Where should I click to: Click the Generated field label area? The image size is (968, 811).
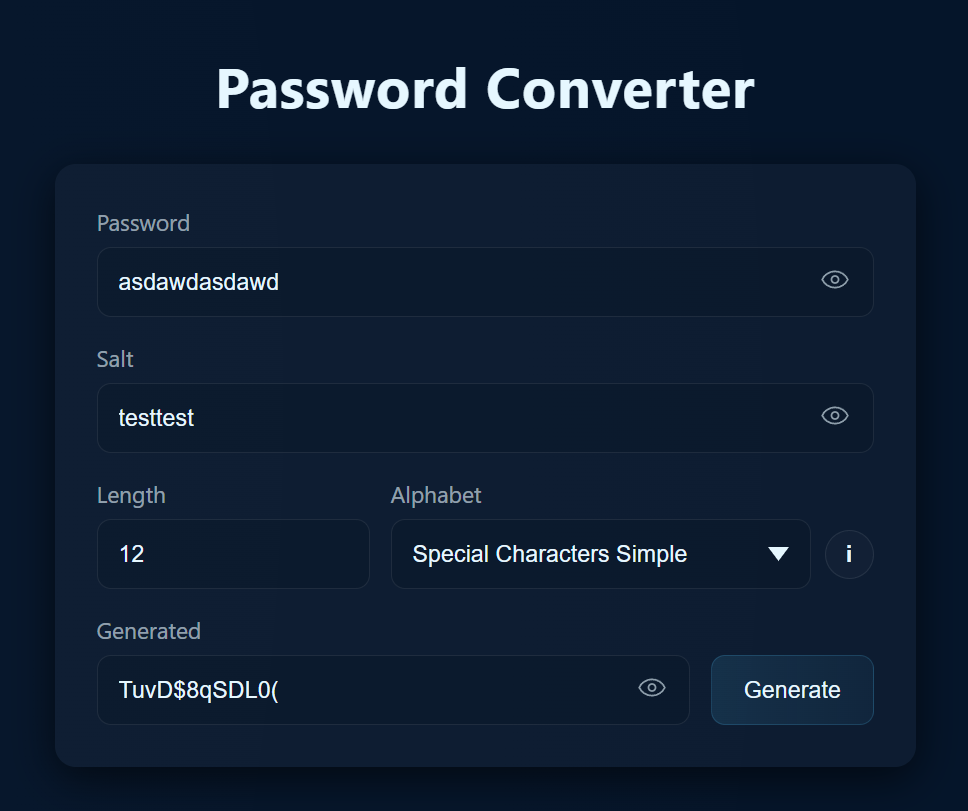click(148, 631)
